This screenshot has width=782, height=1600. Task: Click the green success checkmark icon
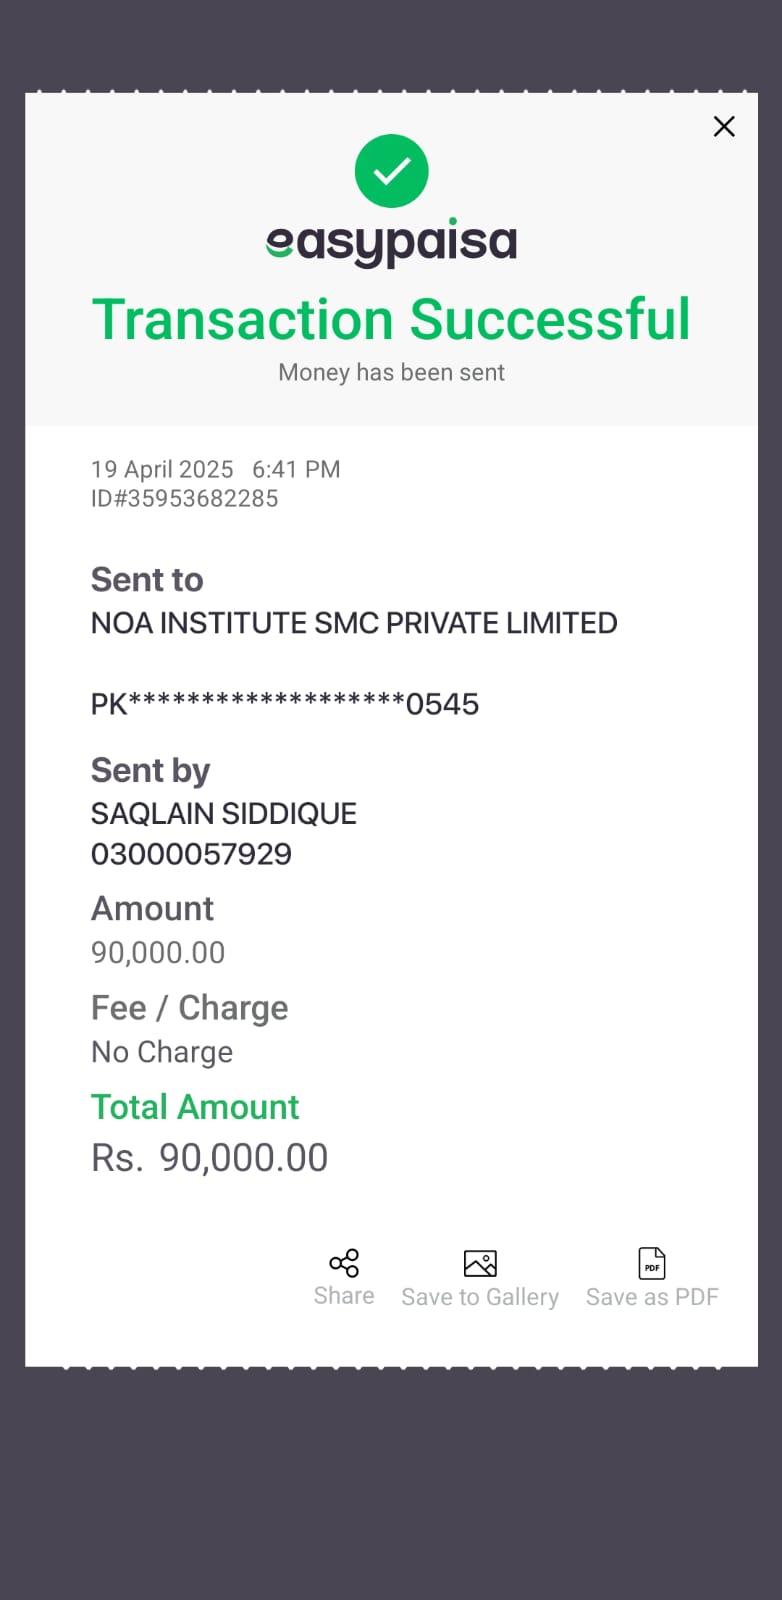(392, 171)
